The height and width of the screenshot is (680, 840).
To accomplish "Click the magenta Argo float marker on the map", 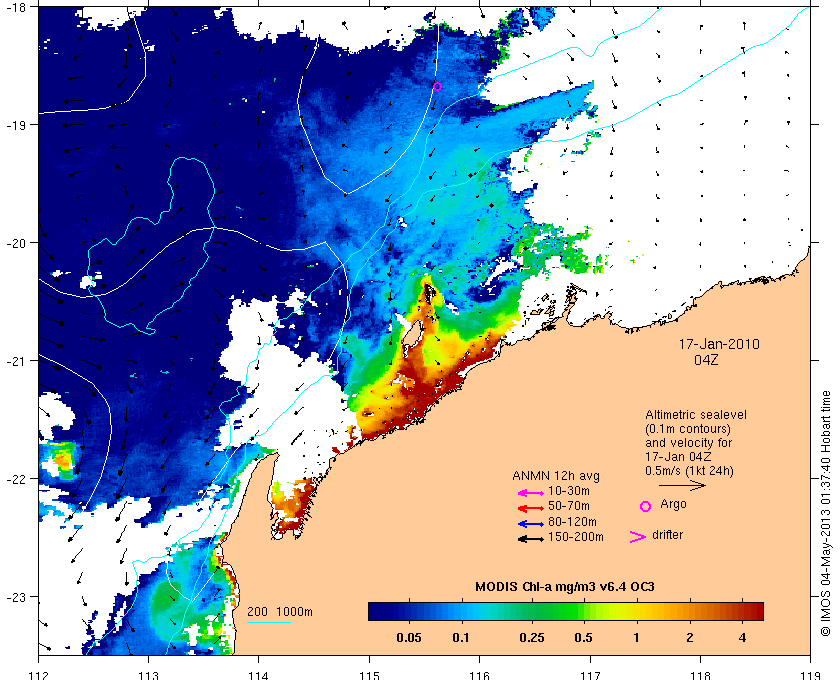I will tap(437, 86).
